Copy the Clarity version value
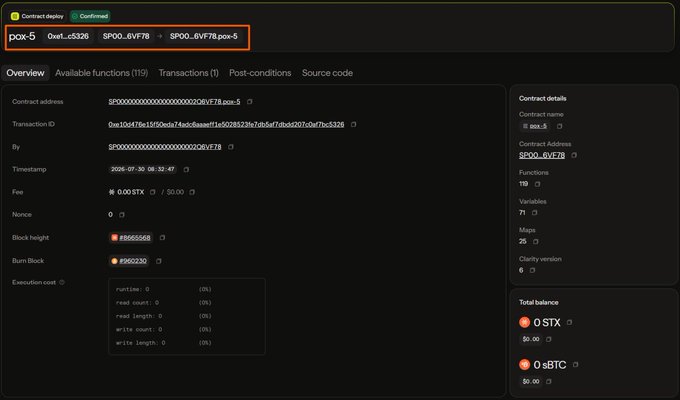This screenshot has height=400, width=680. [532, 270]
